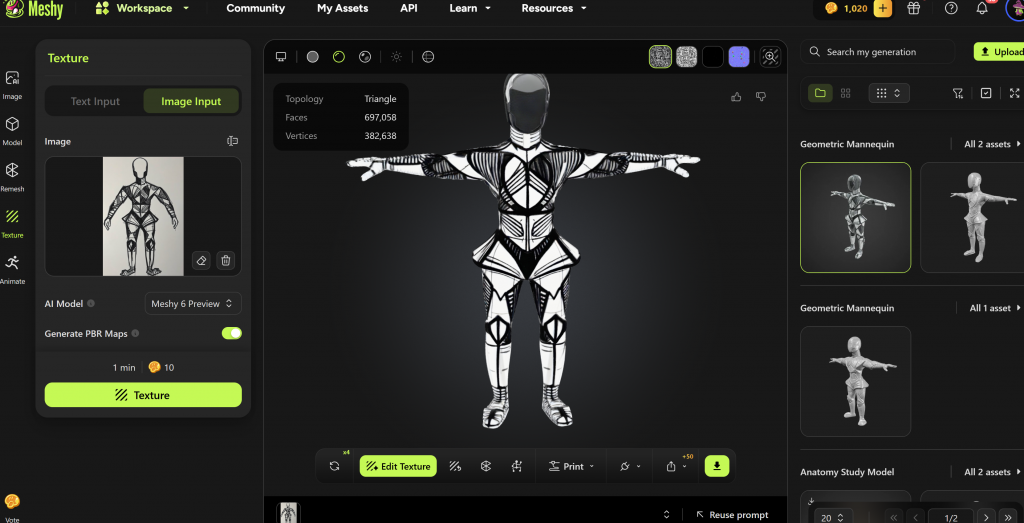Select the Image Input tab
The height and width of the screenshot is (523, 1024).
point(190,101)
